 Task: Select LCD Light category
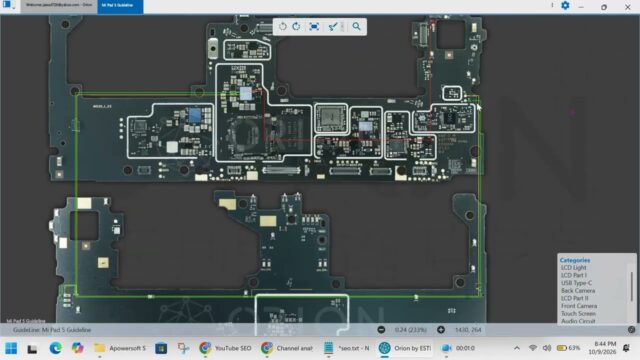point(573,268)
